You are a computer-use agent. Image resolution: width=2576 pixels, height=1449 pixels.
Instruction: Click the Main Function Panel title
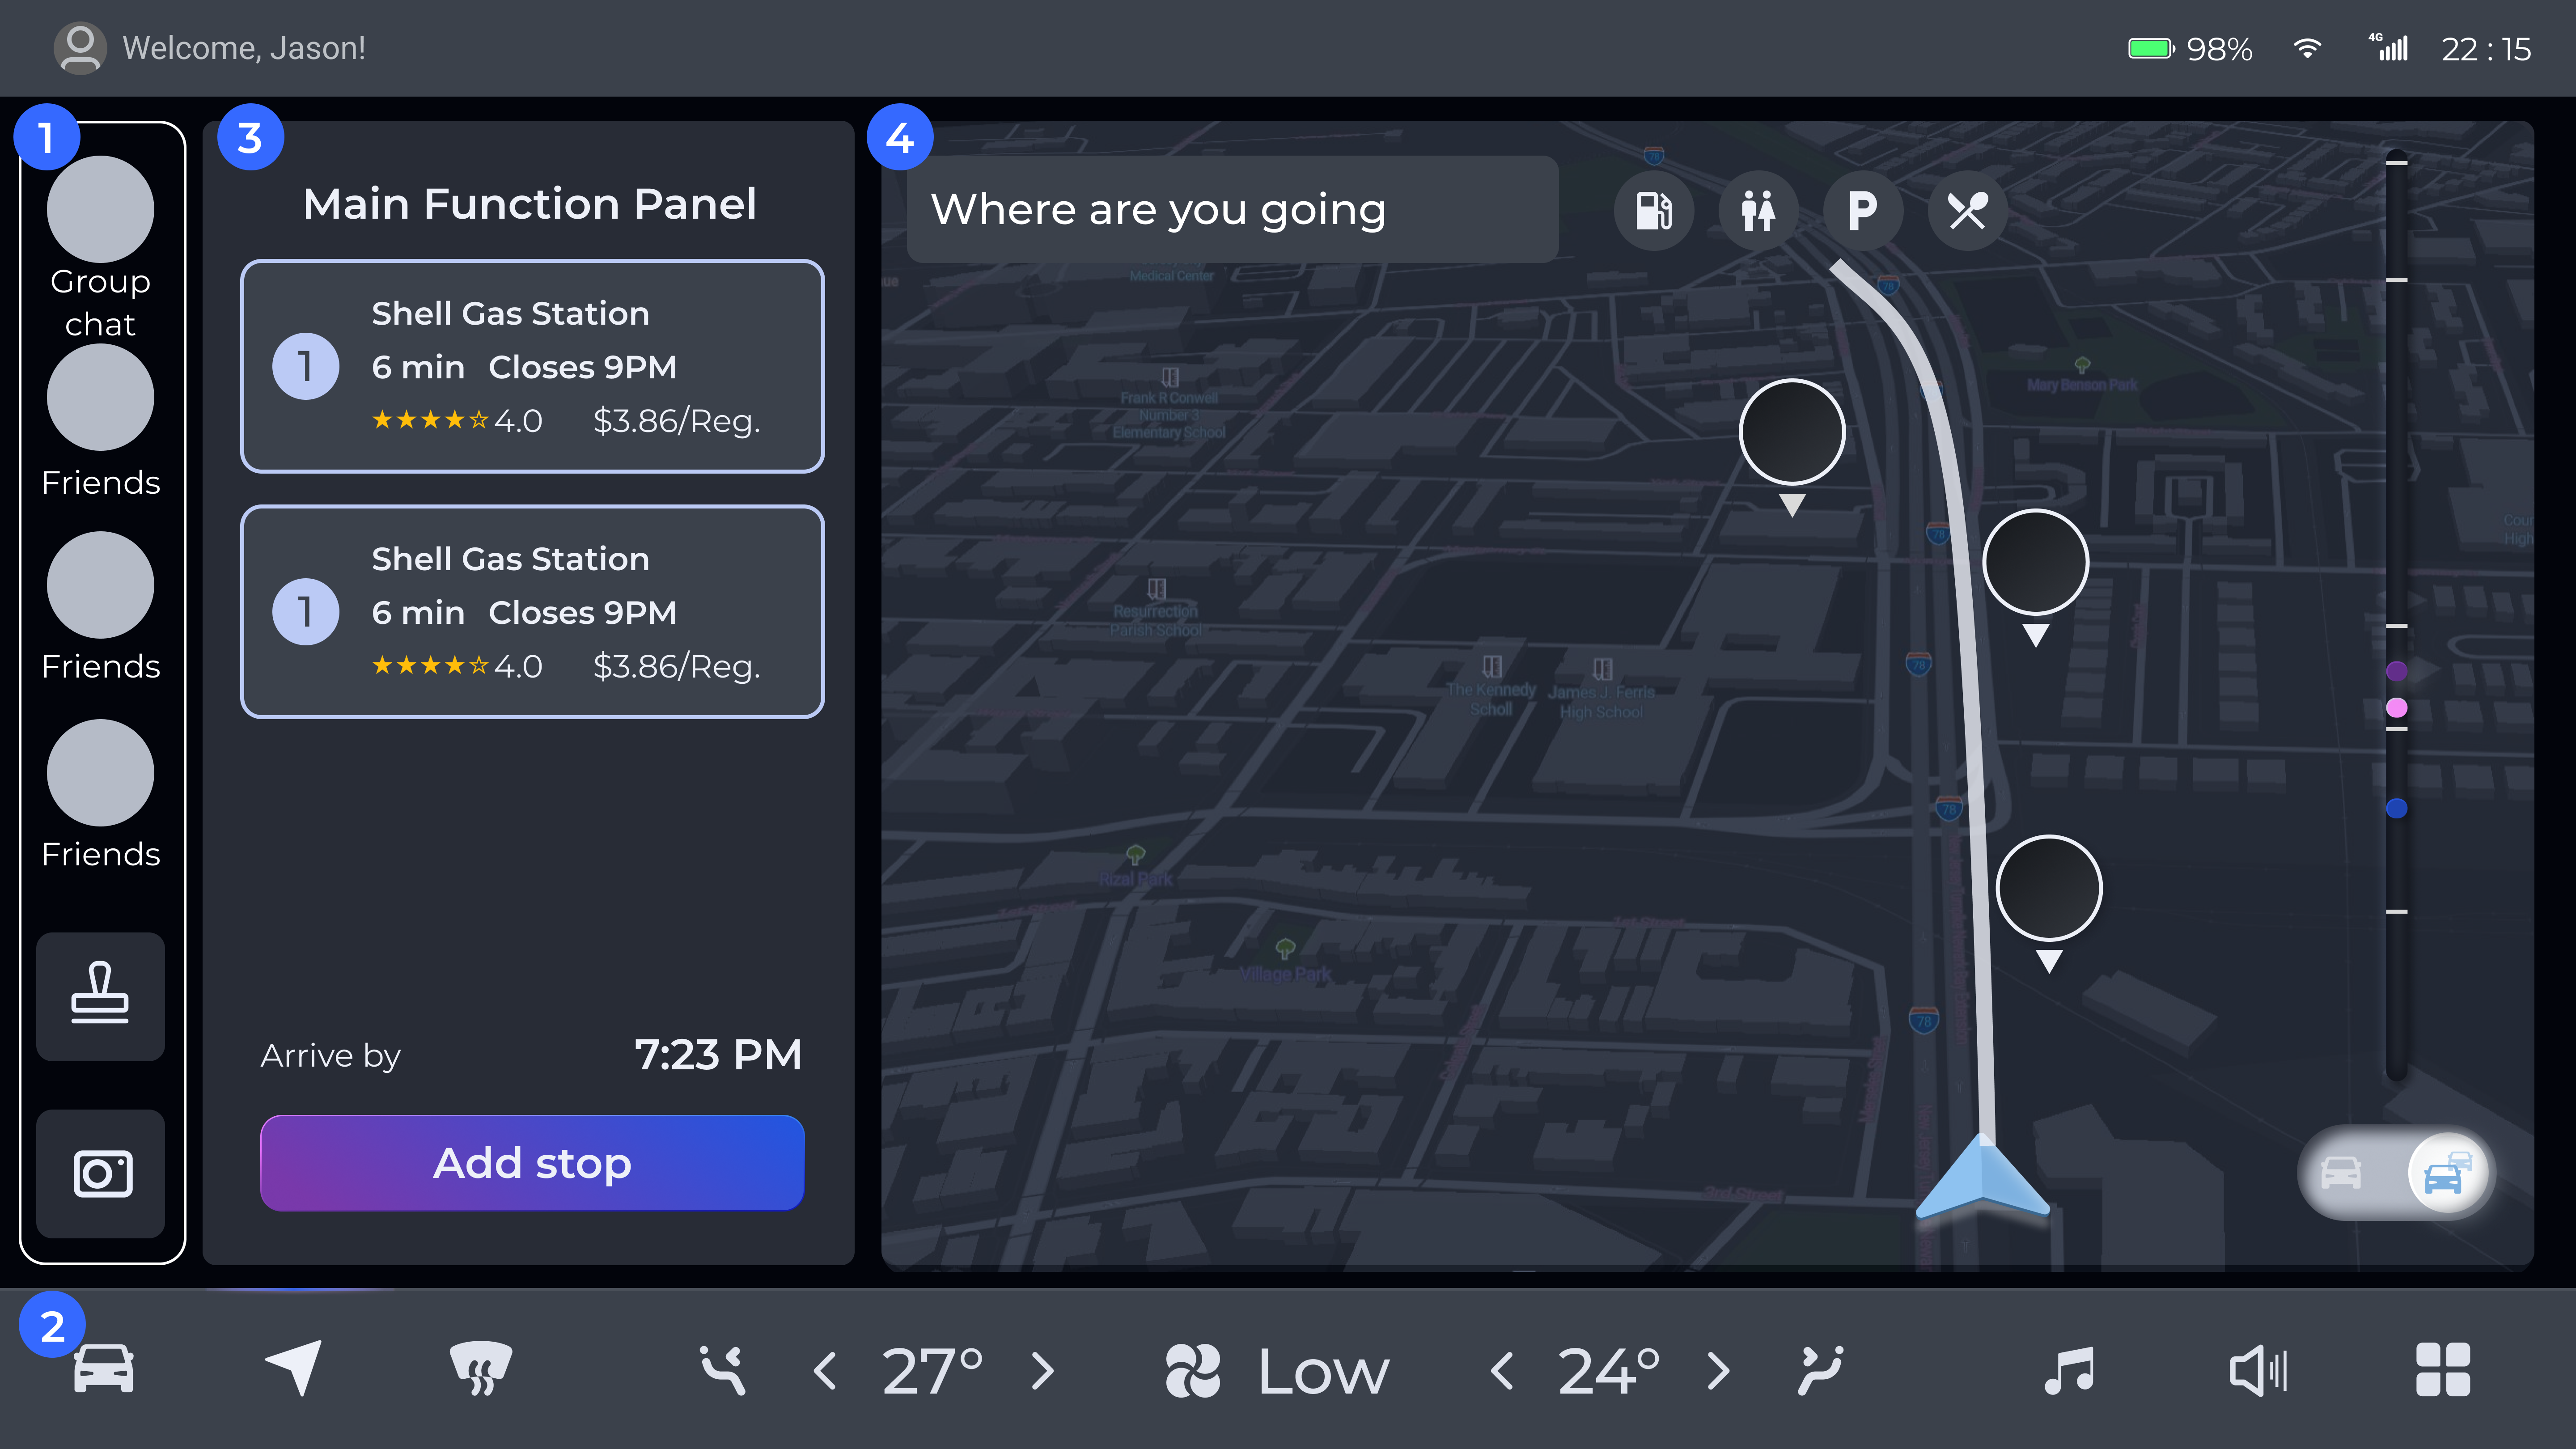(530, 203)
